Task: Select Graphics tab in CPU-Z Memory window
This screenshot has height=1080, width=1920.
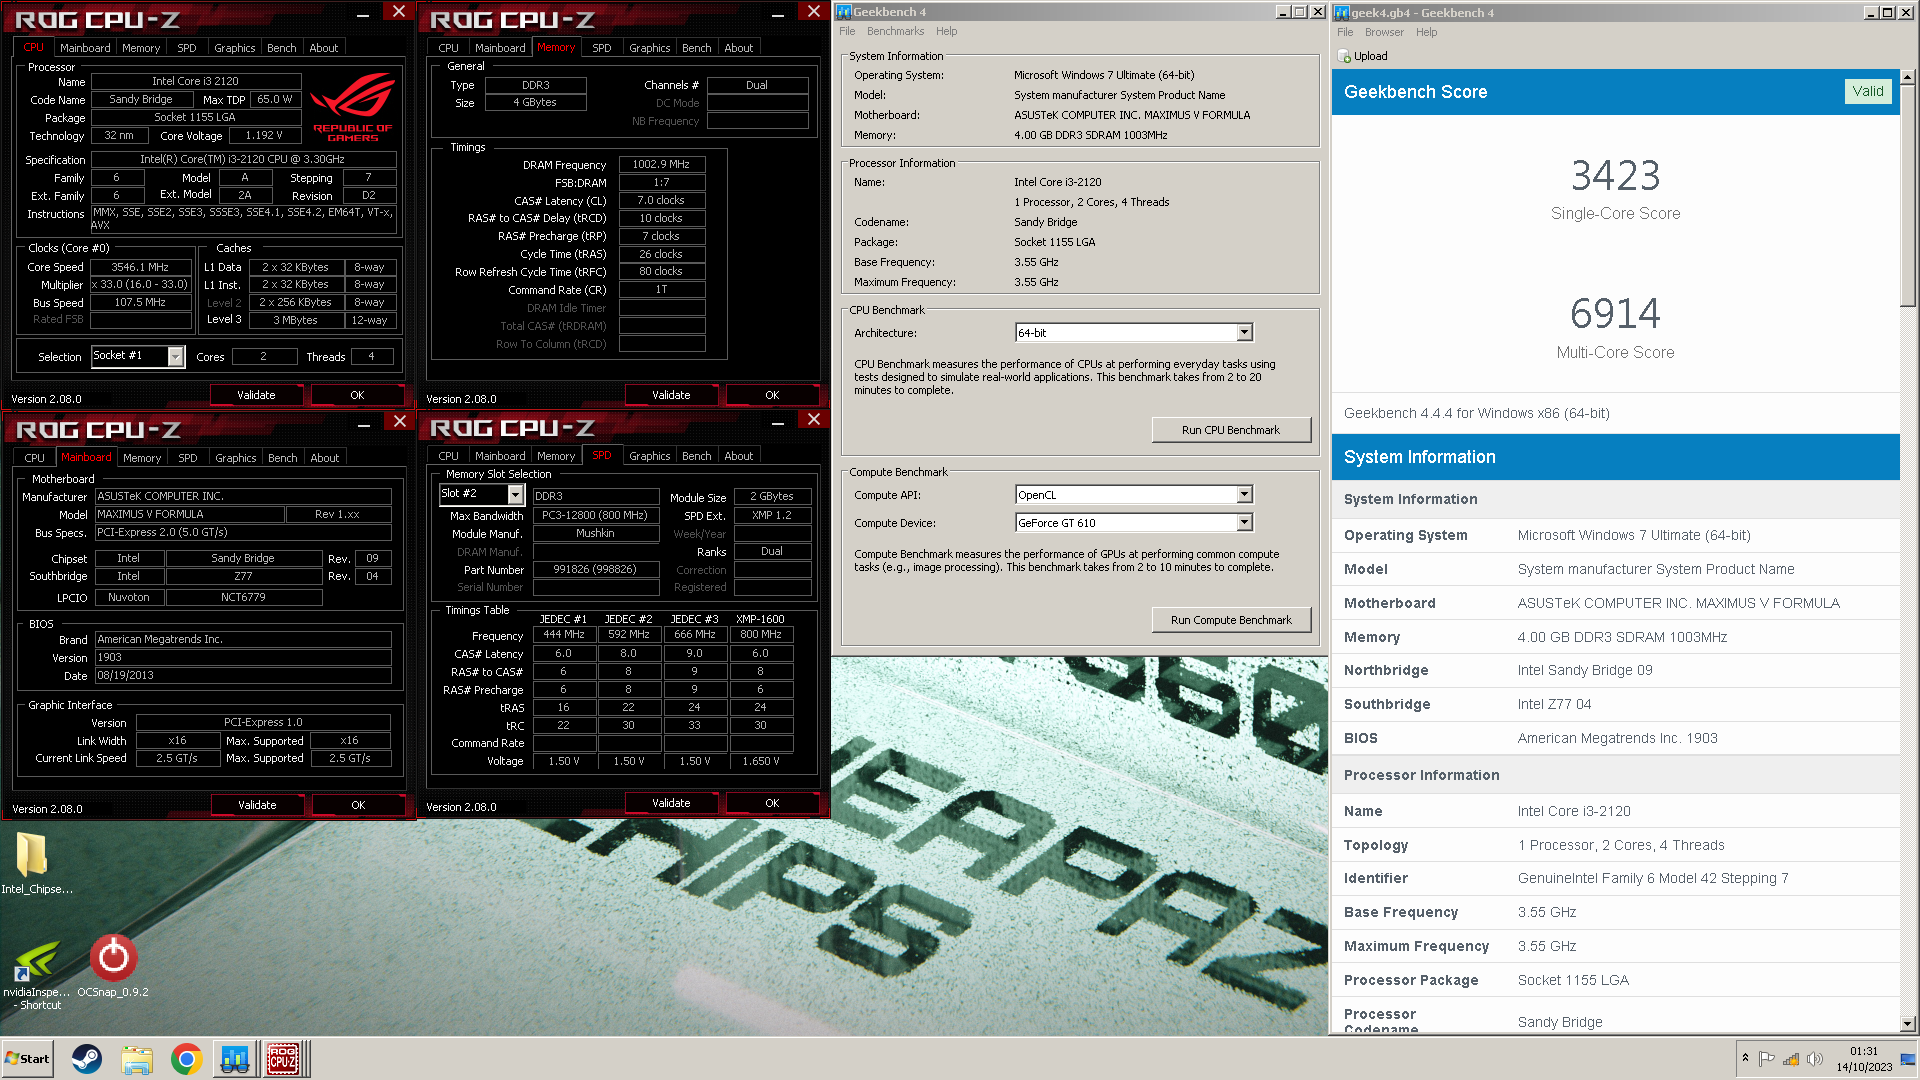Action: coord(649,47)
